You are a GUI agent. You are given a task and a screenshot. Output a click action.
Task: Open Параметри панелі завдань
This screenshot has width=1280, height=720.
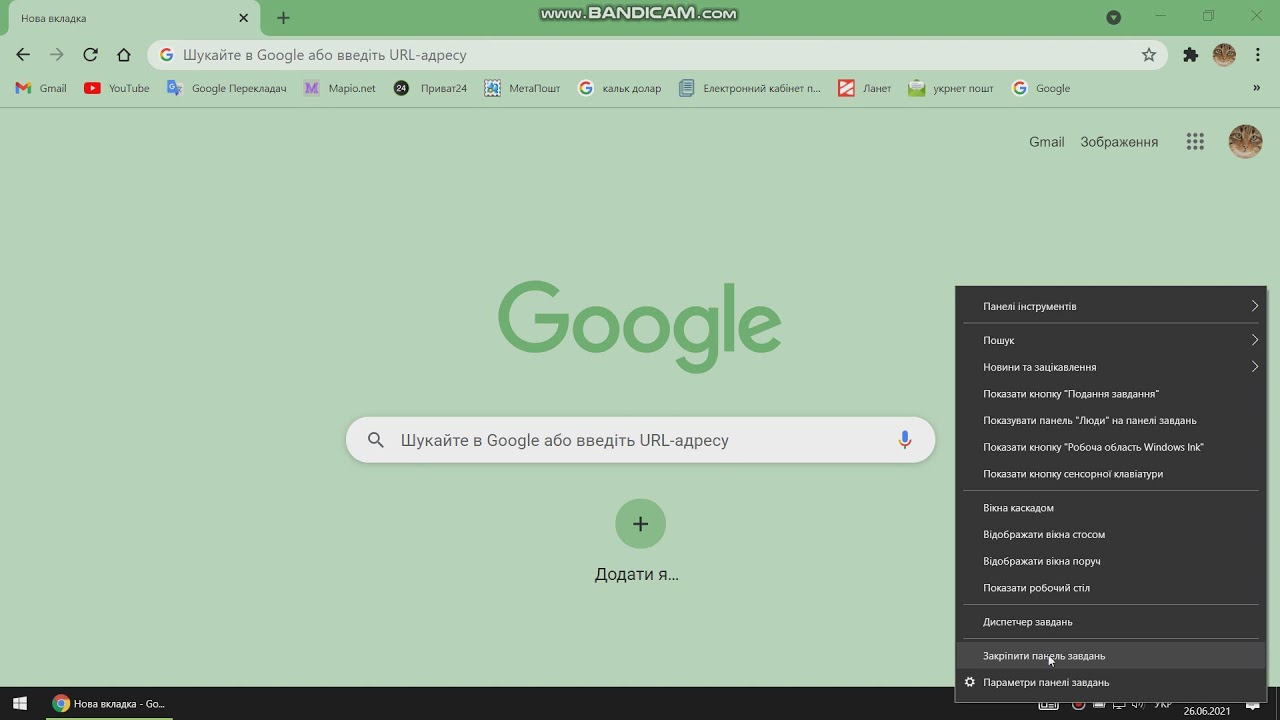click(1111, 682)
